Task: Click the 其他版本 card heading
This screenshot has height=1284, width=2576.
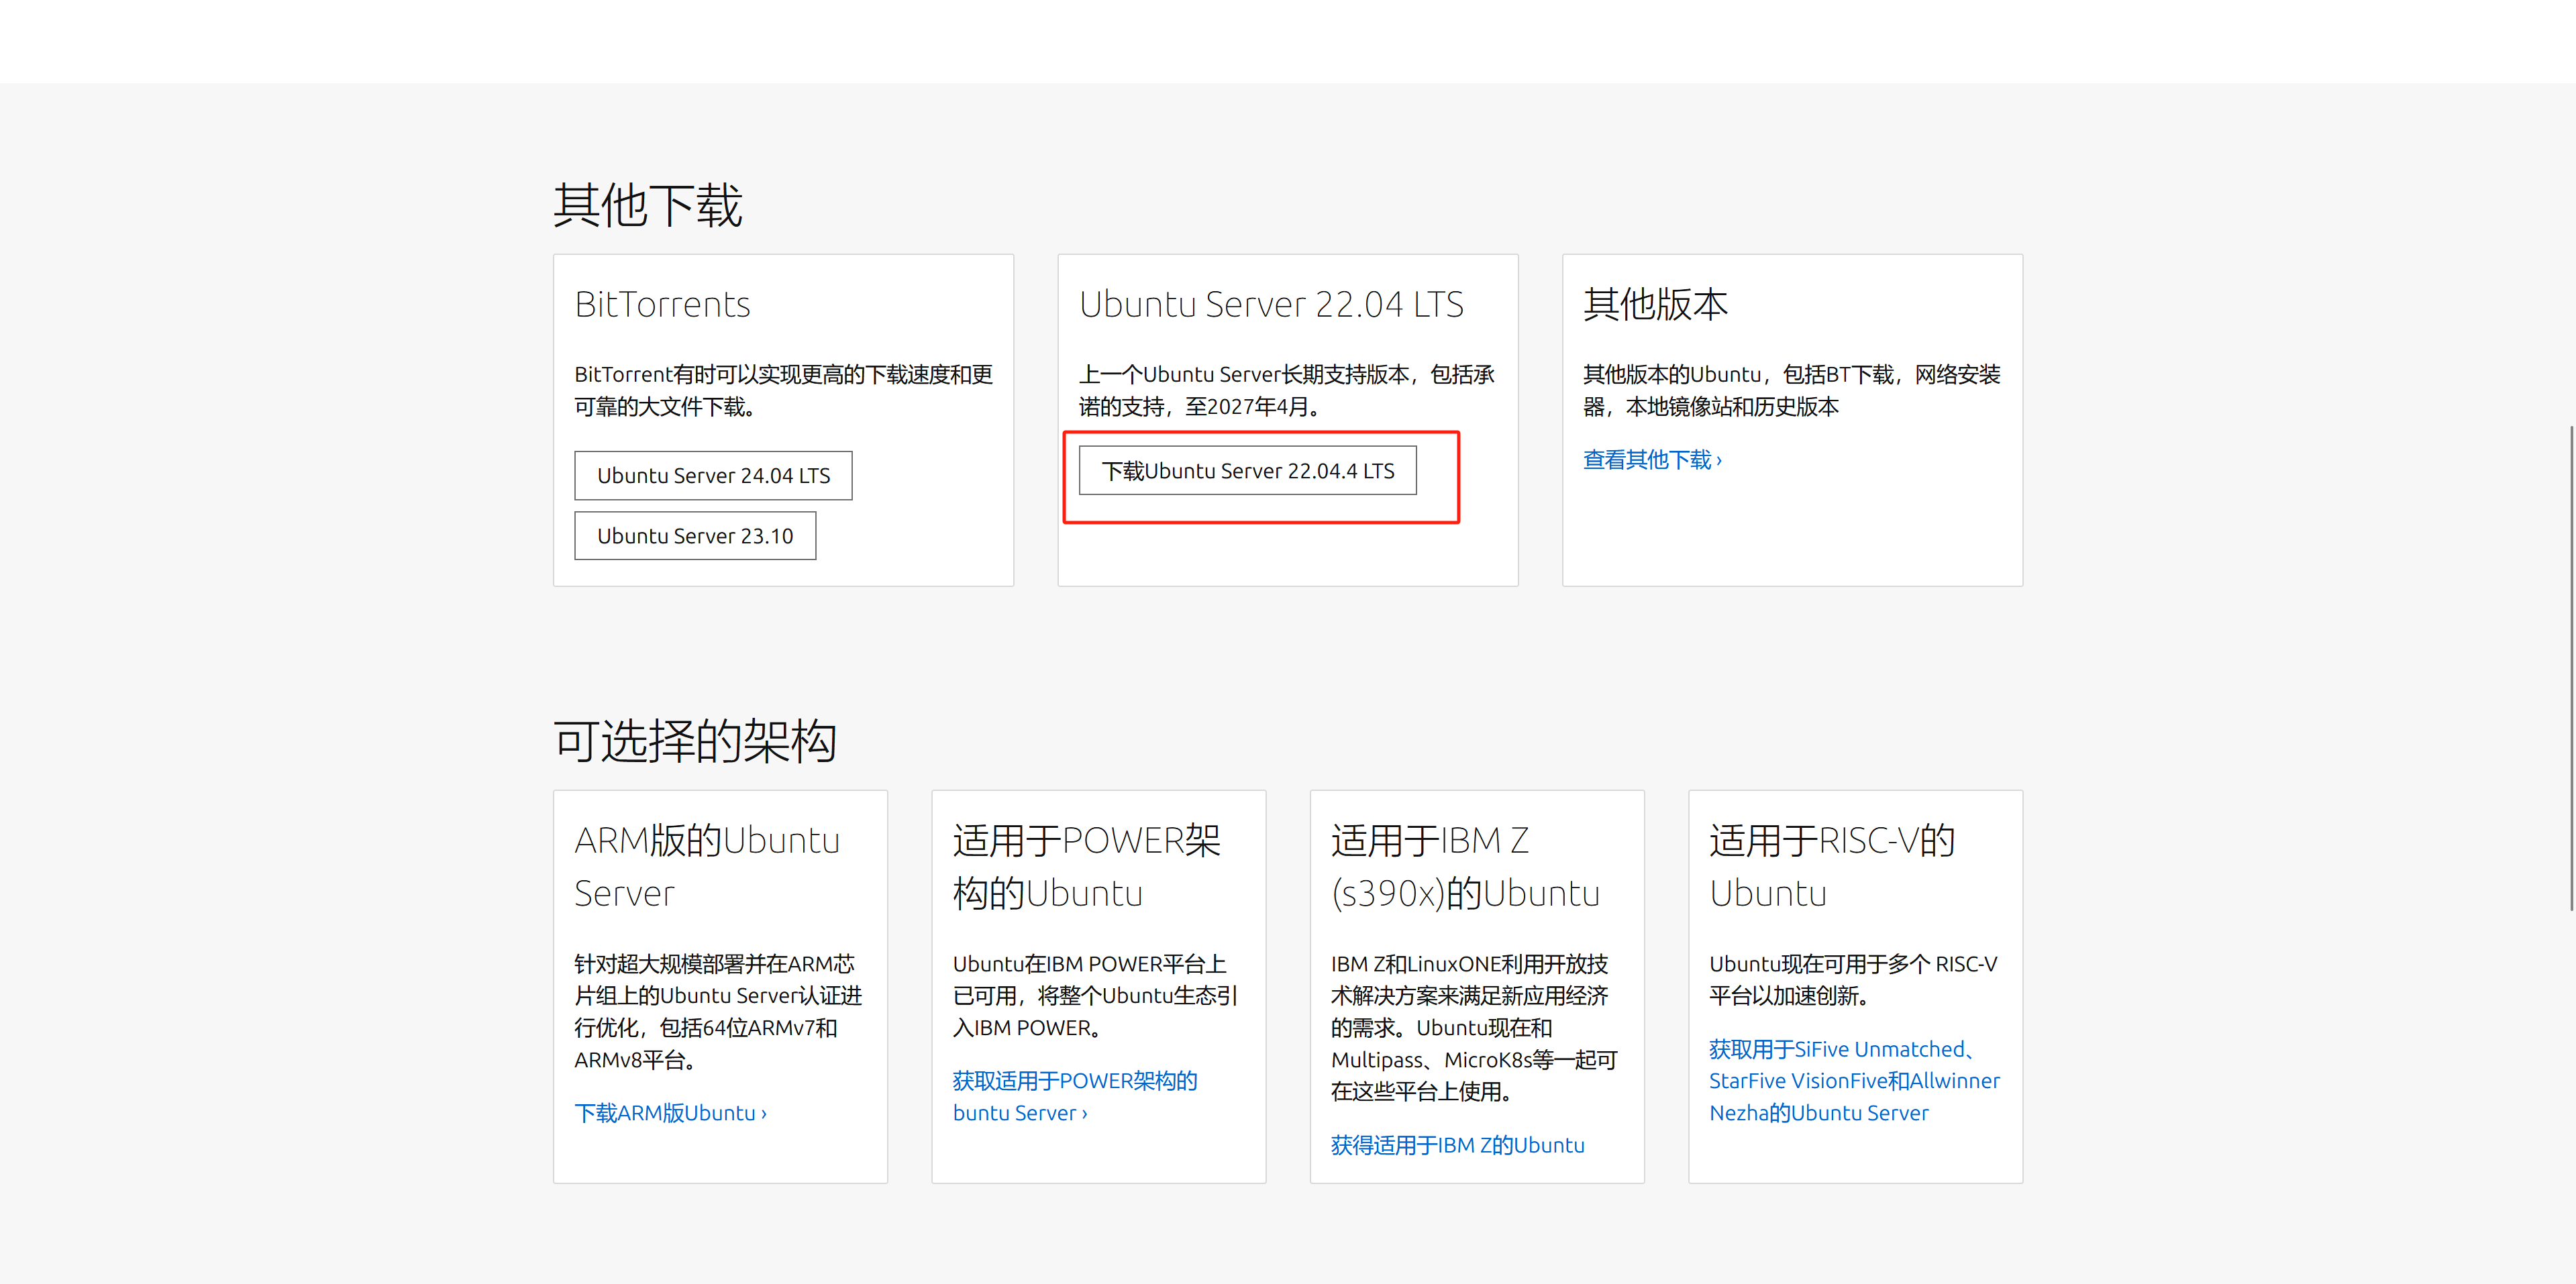Action: pyautogui.click(x=1655, y=304)
